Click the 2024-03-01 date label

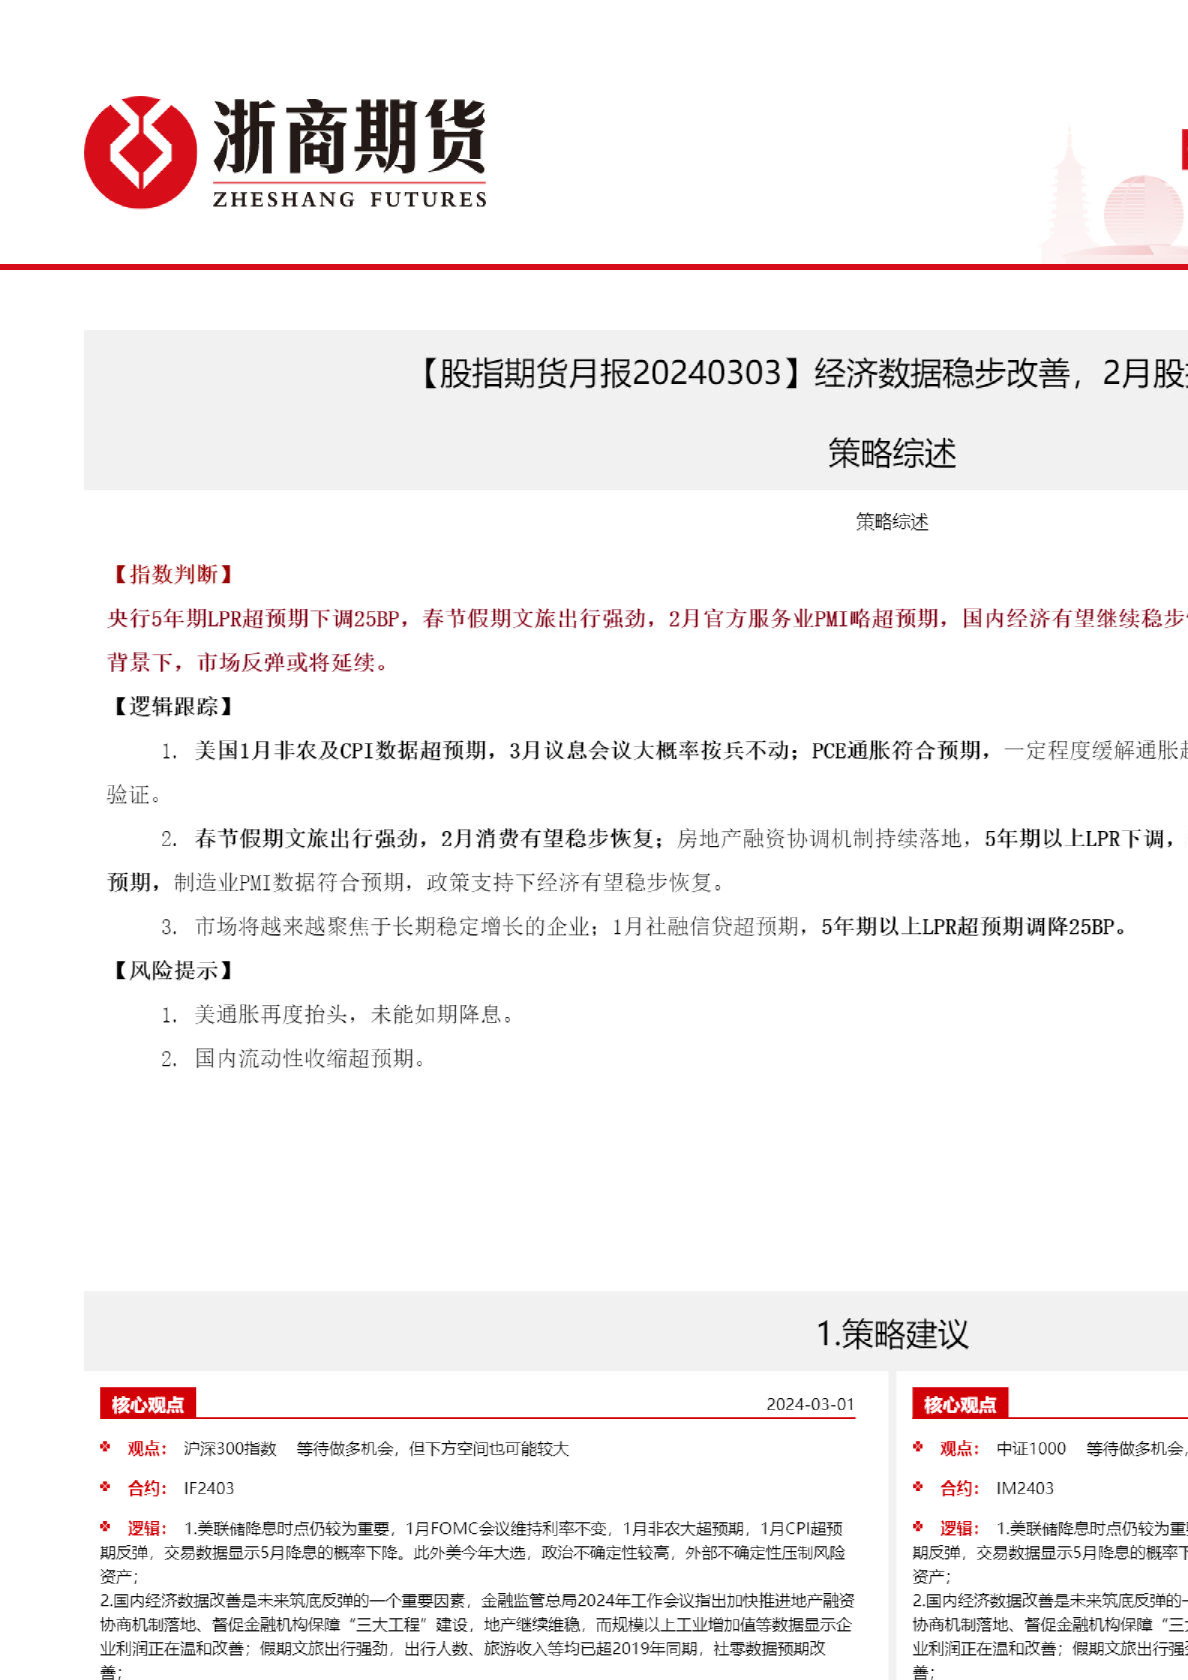[x=810, y=1404]
